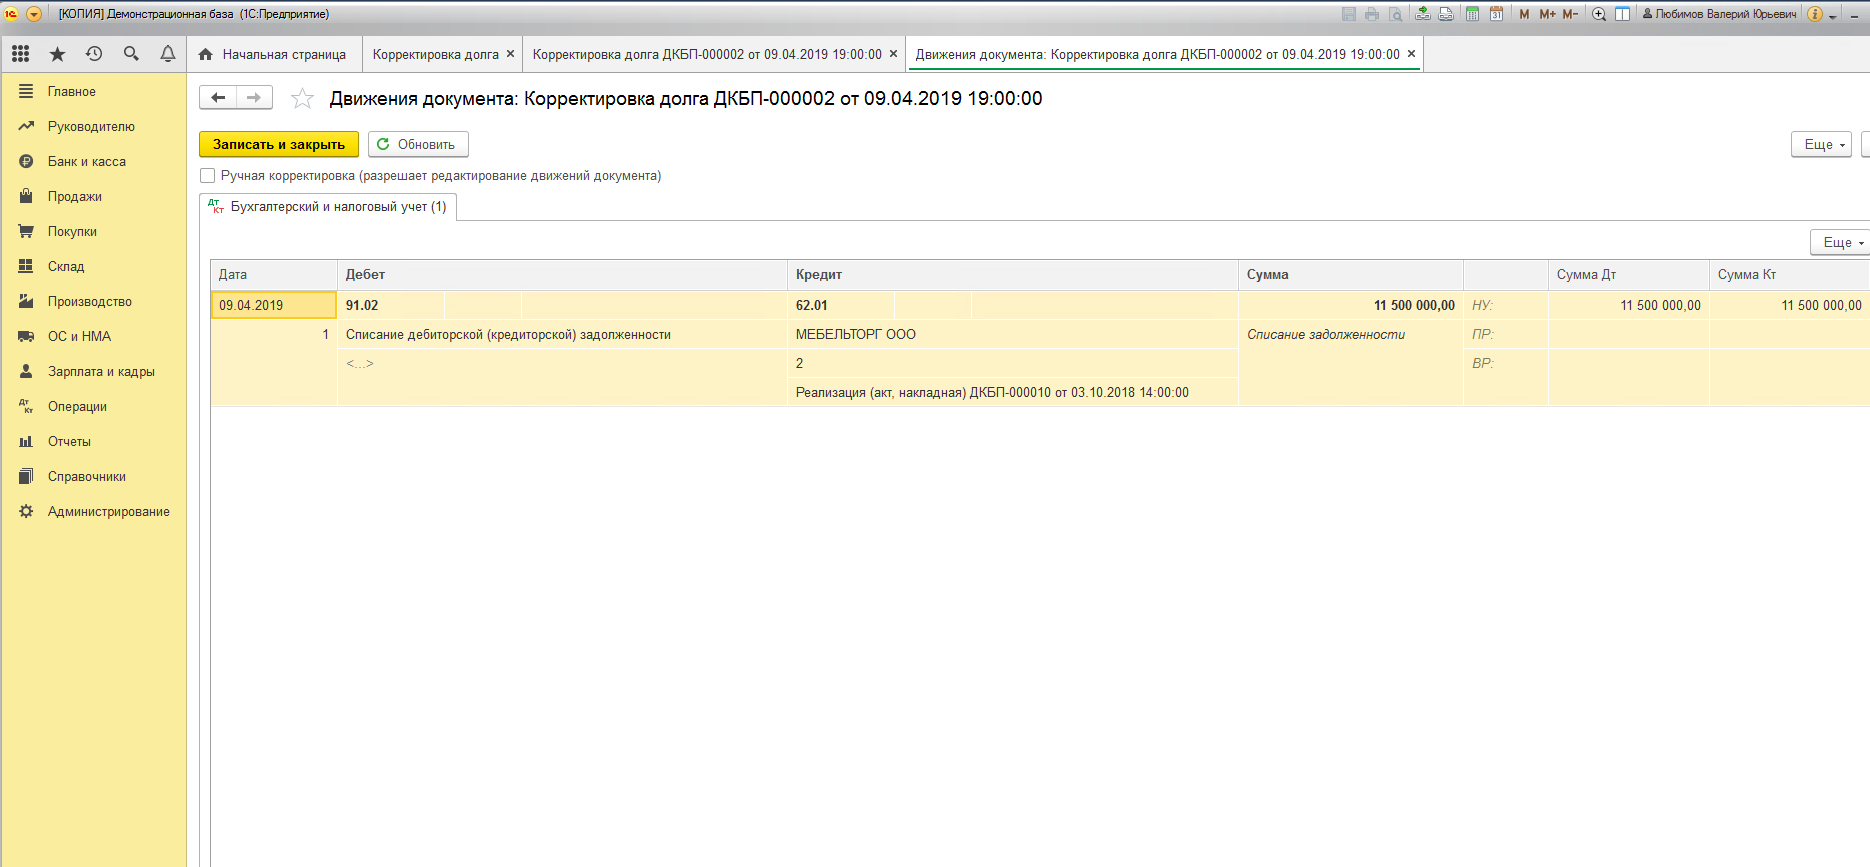Select debit account 91.02 cell
This screenshot has height=867, width=1870.
(391, 305)
